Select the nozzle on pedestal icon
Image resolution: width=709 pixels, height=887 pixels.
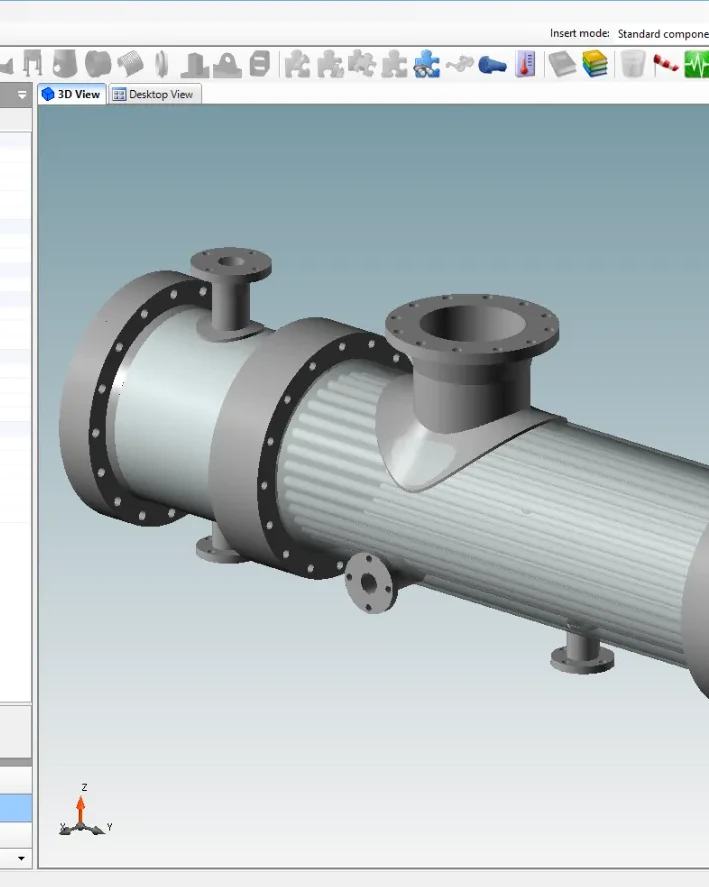click(194, 65)
